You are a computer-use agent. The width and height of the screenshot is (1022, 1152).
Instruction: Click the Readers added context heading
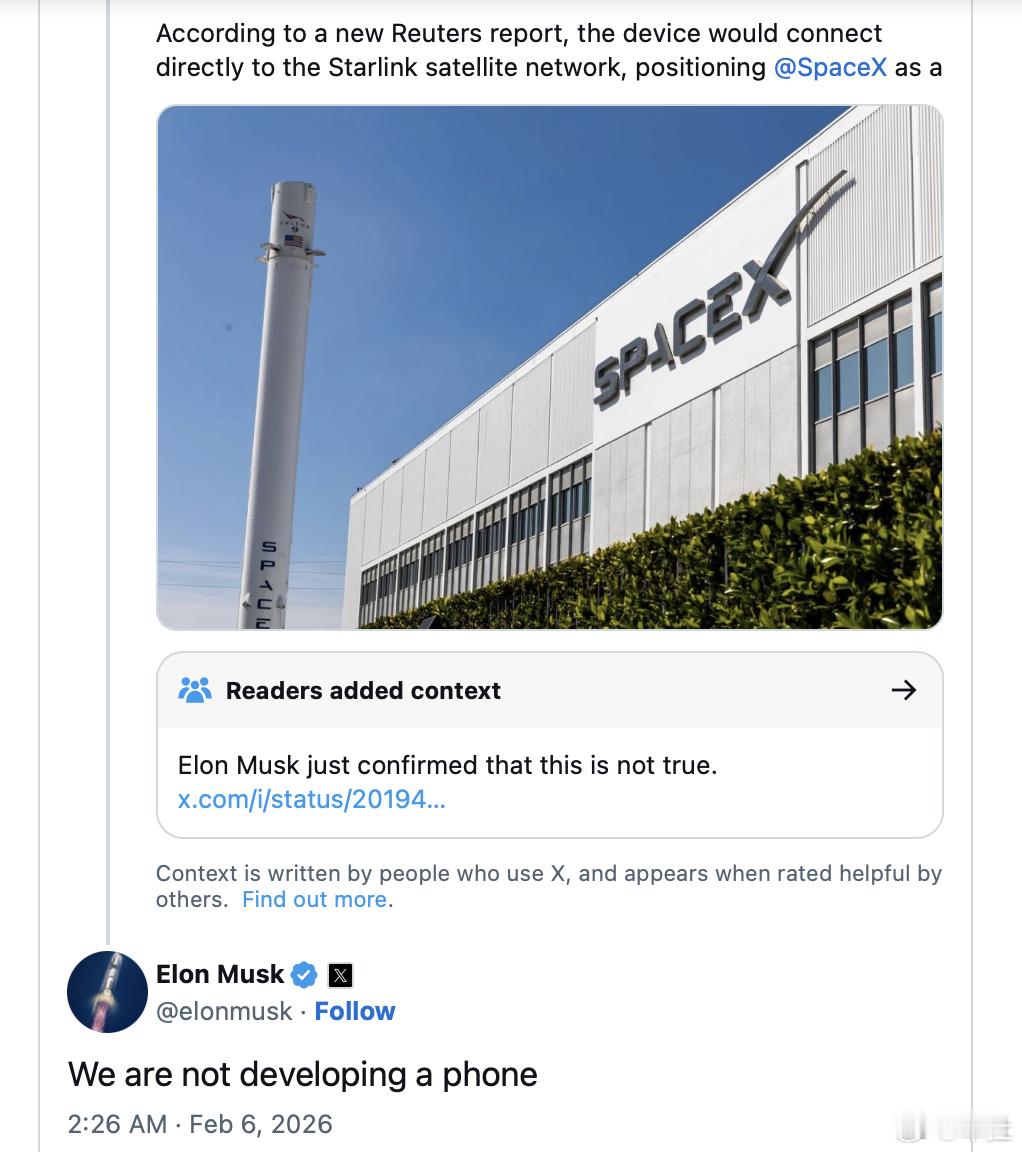[364, 690]
